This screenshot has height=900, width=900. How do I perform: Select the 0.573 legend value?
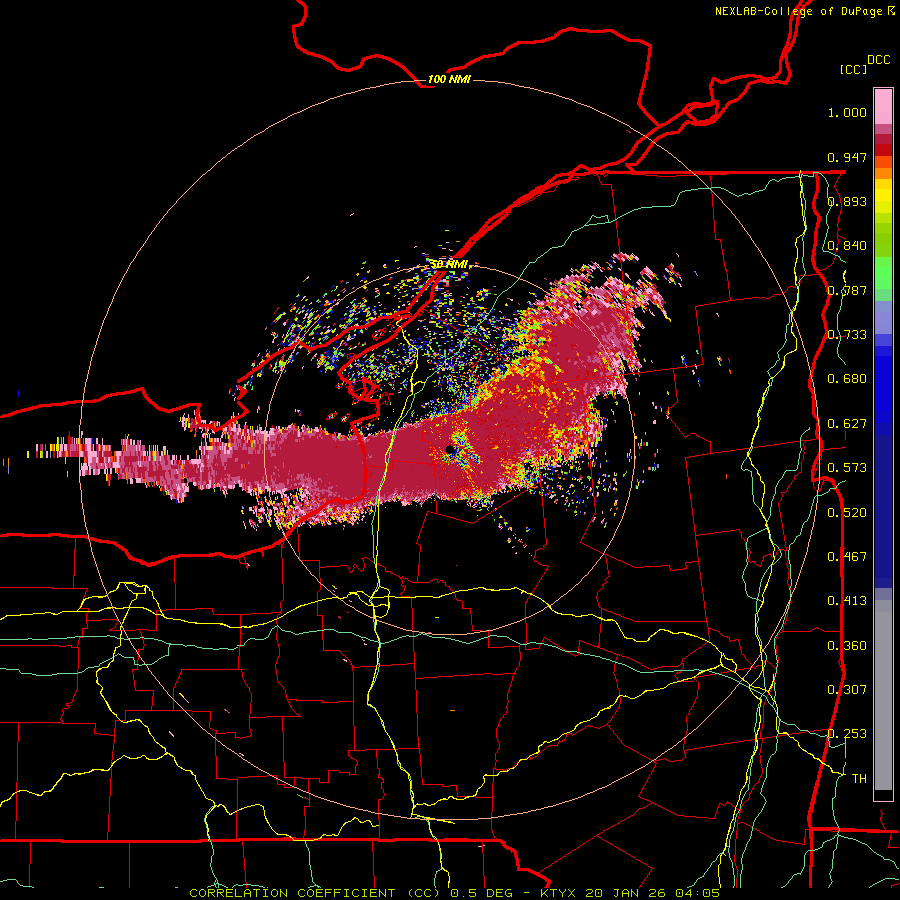847,468
